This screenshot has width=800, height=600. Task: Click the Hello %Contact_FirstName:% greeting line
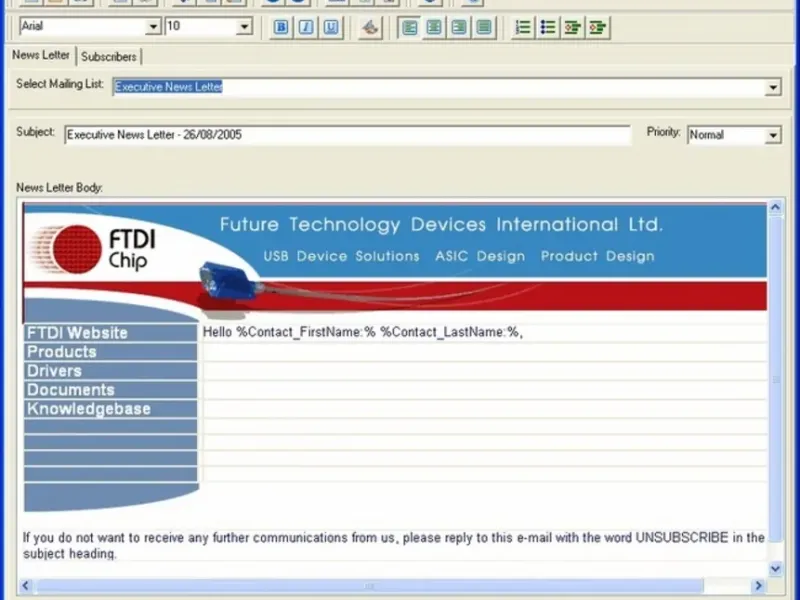(x=363, y=332)
